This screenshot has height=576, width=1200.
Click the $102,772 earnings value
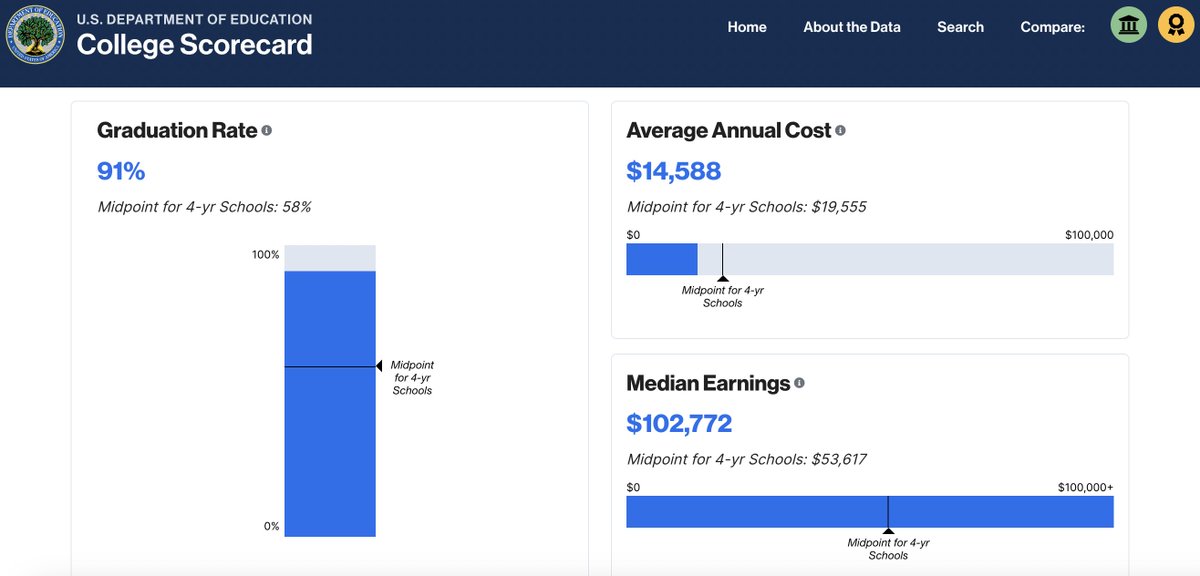(680, 423)
